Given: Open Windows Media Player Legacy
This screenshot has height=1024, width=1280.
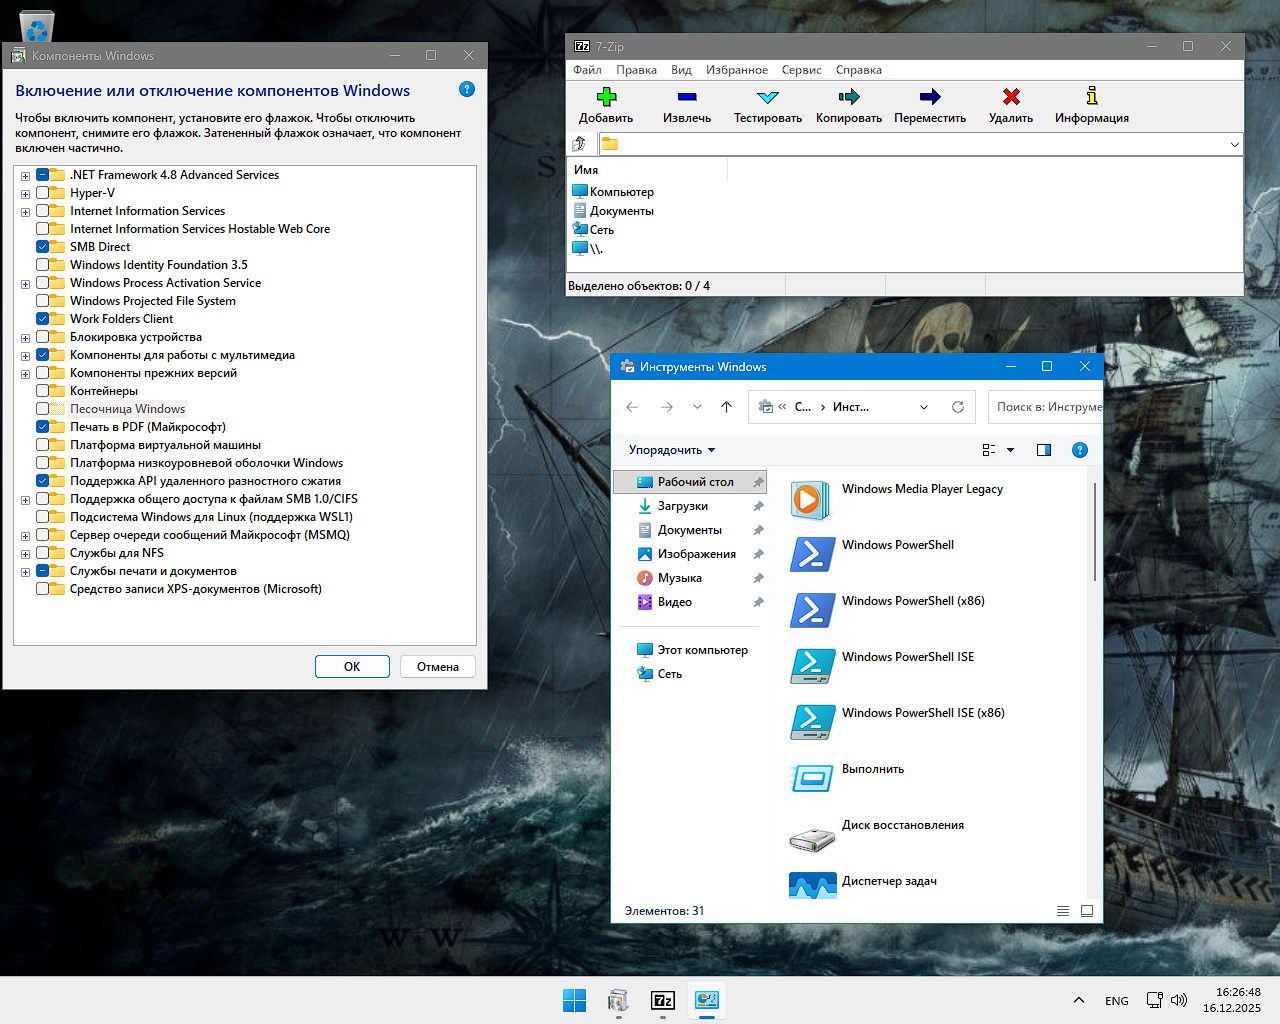Looking at the screenshot, I should pyautogui.click(x=921, y=489).
